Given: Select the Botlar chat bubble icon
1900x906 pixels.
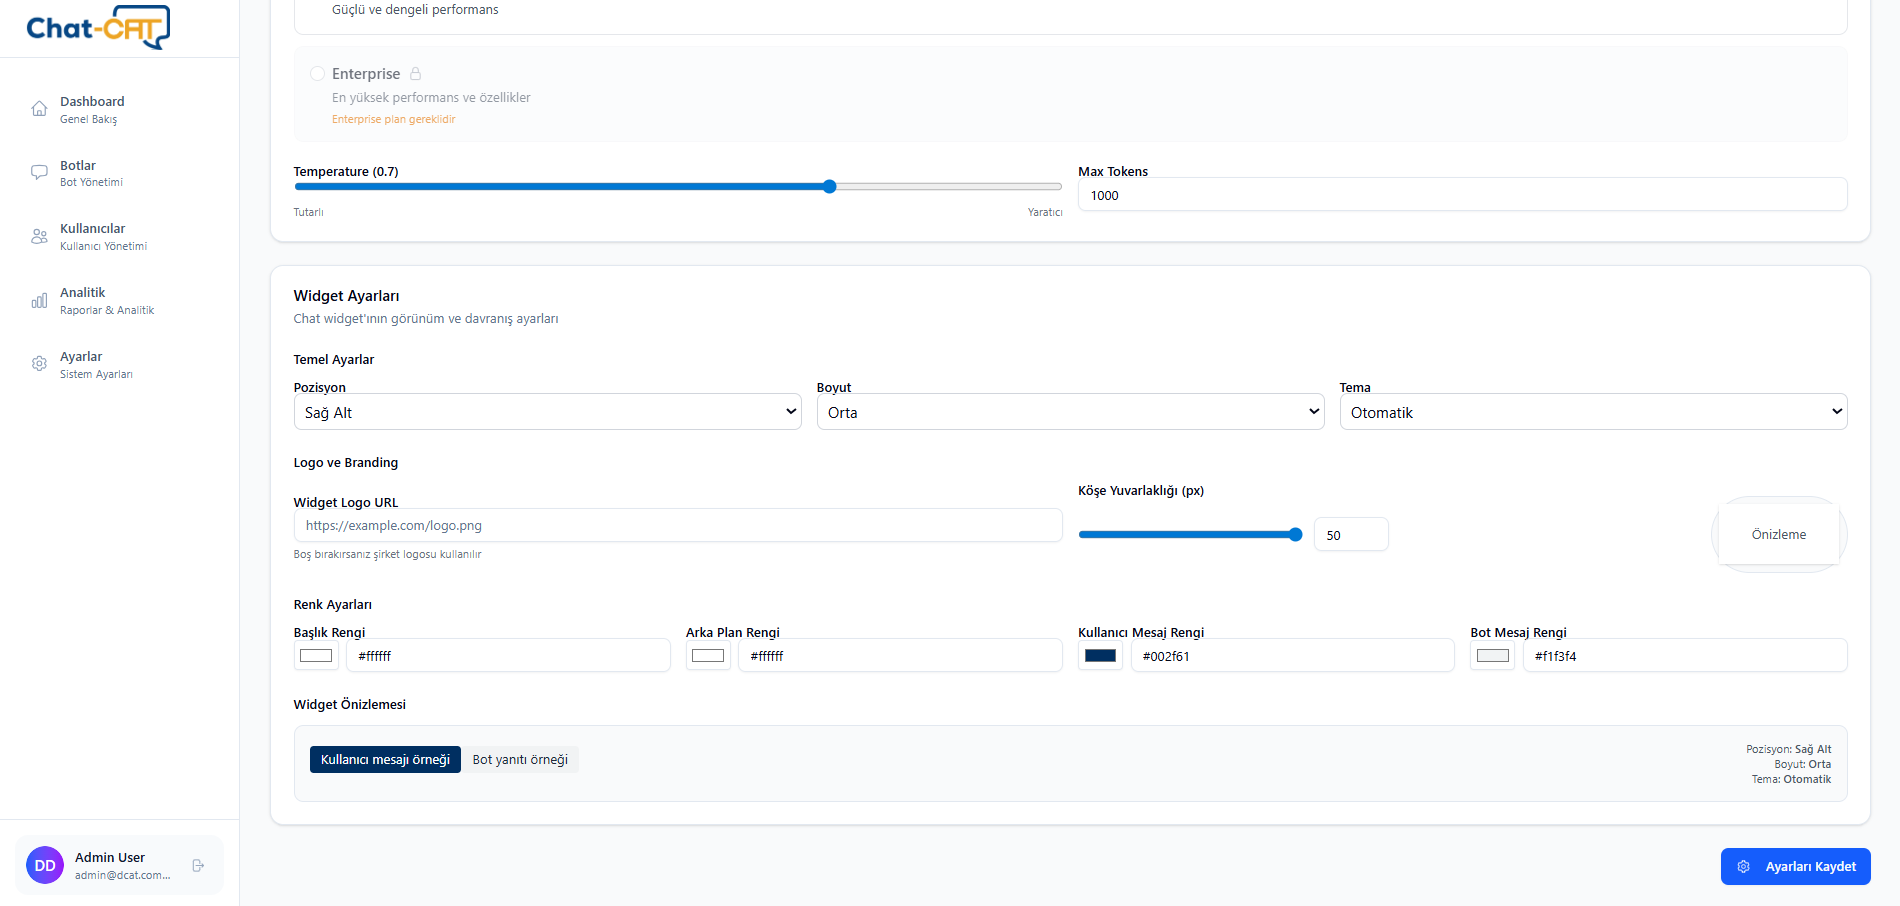Looking at the screenshot, I should point(39,171).
